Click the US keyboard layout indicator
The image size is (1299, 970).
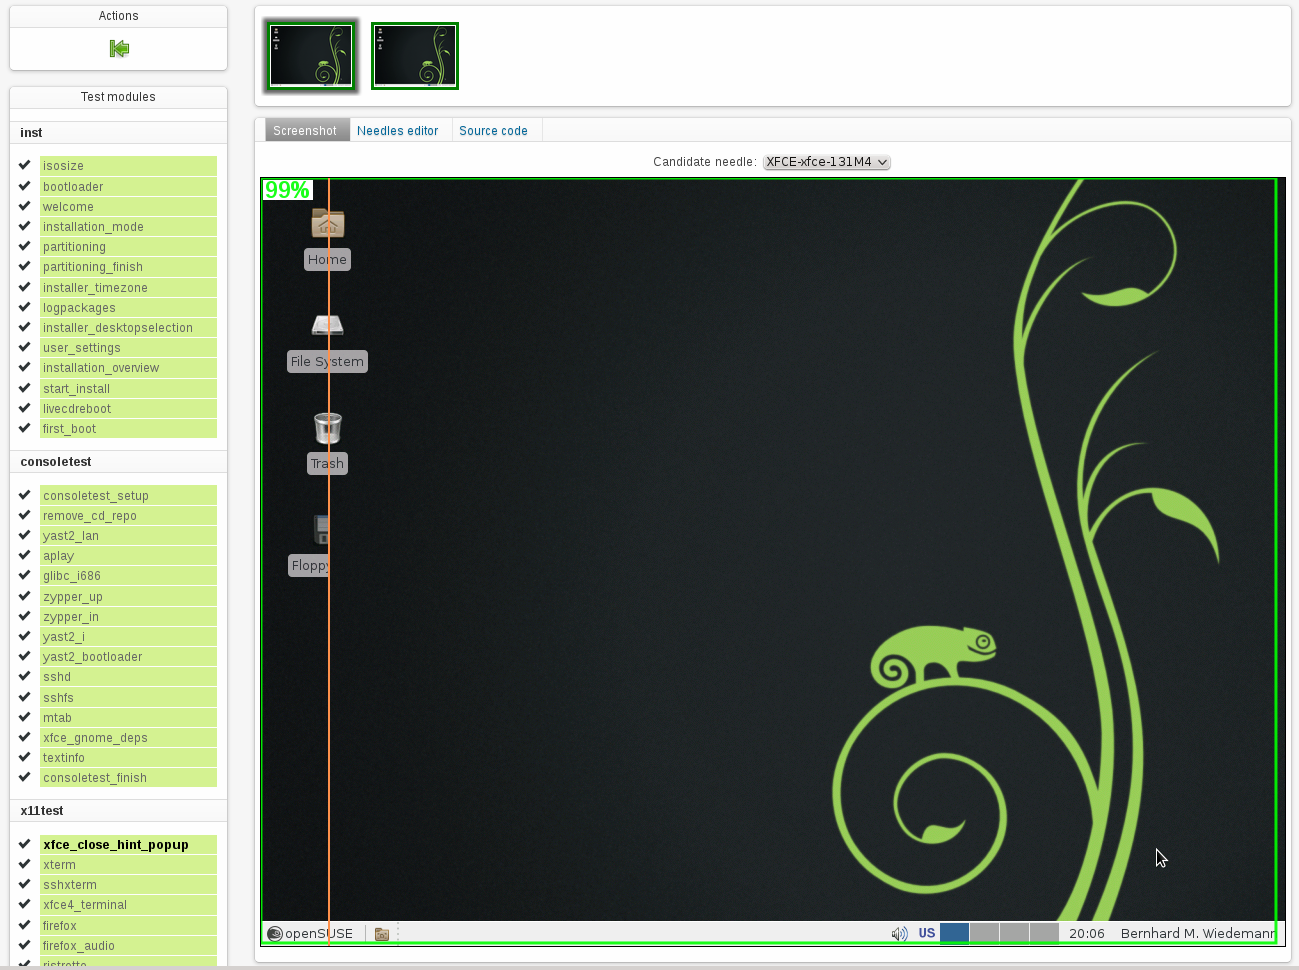pos(927,933)
